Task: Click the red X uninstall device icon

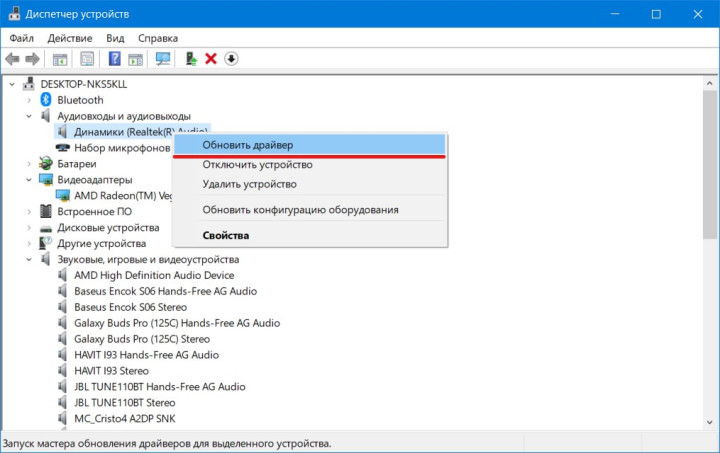Action: click(211, 59)
